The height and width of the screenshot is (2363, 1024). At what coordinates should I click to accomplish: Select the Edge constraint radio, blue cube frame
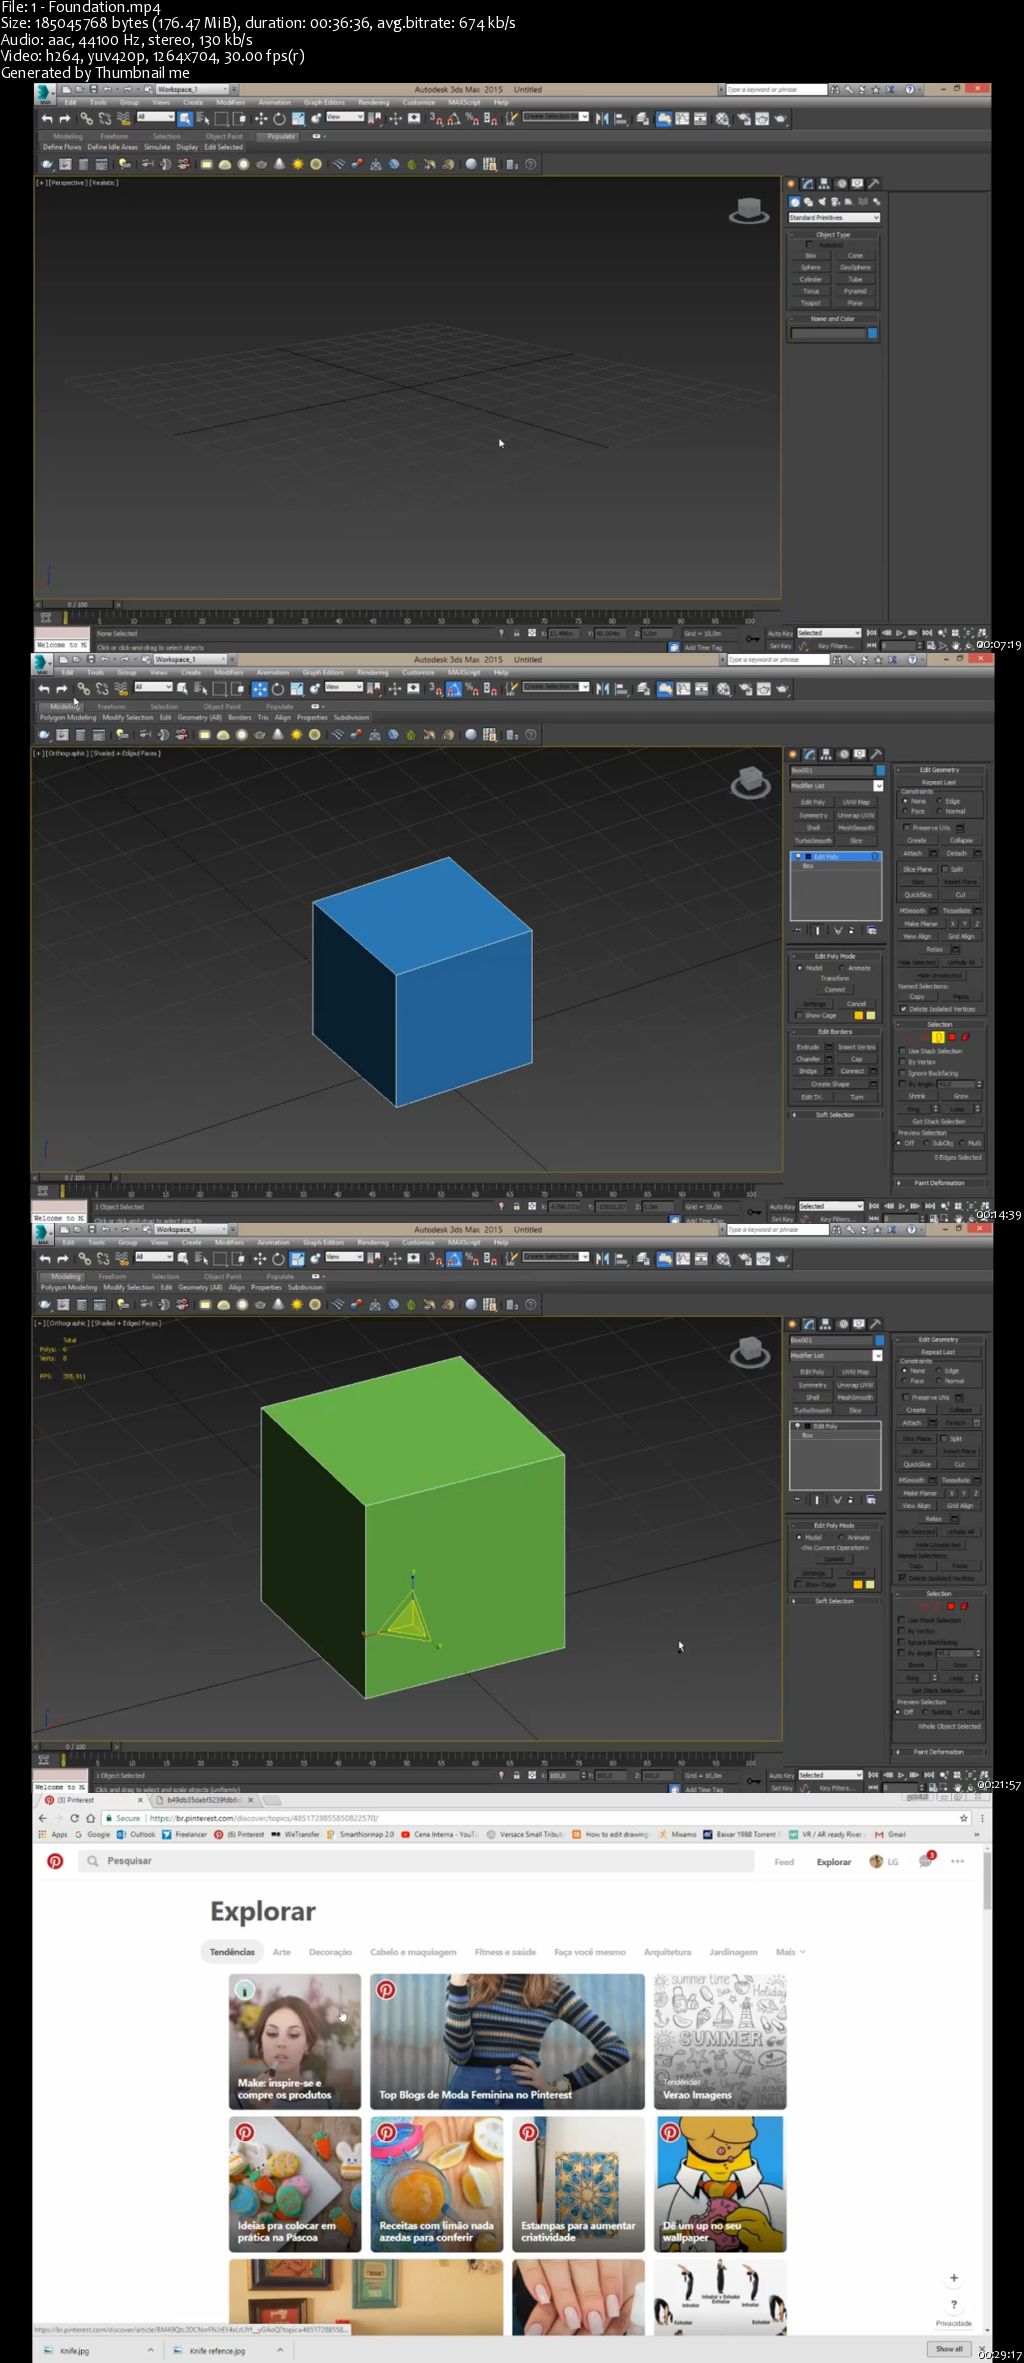[x=939, y=801]
